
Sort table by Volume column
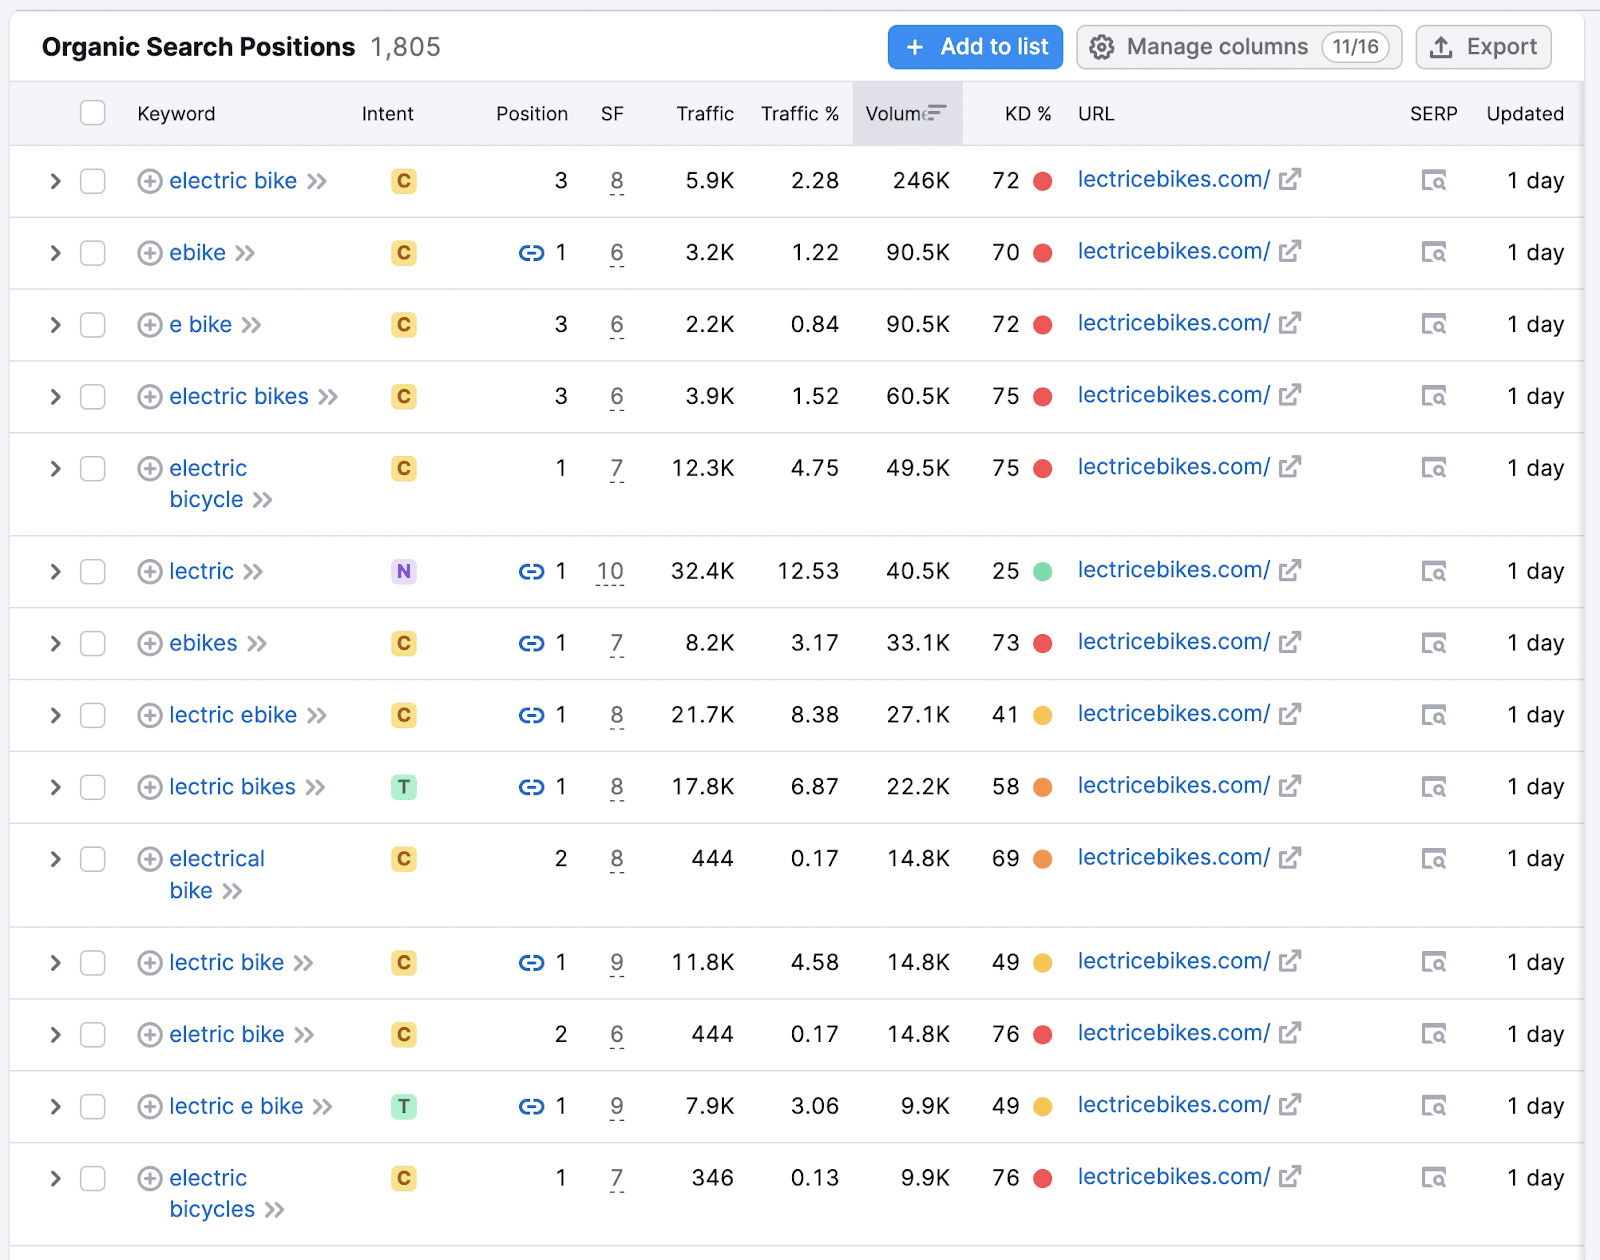click(906, 114)
